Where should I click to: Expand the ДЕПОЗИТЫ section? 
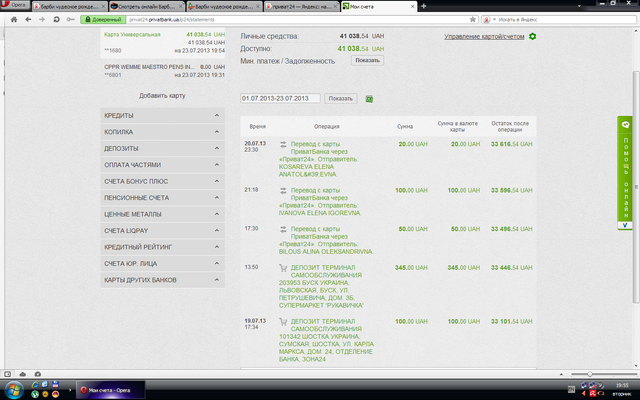163,149
